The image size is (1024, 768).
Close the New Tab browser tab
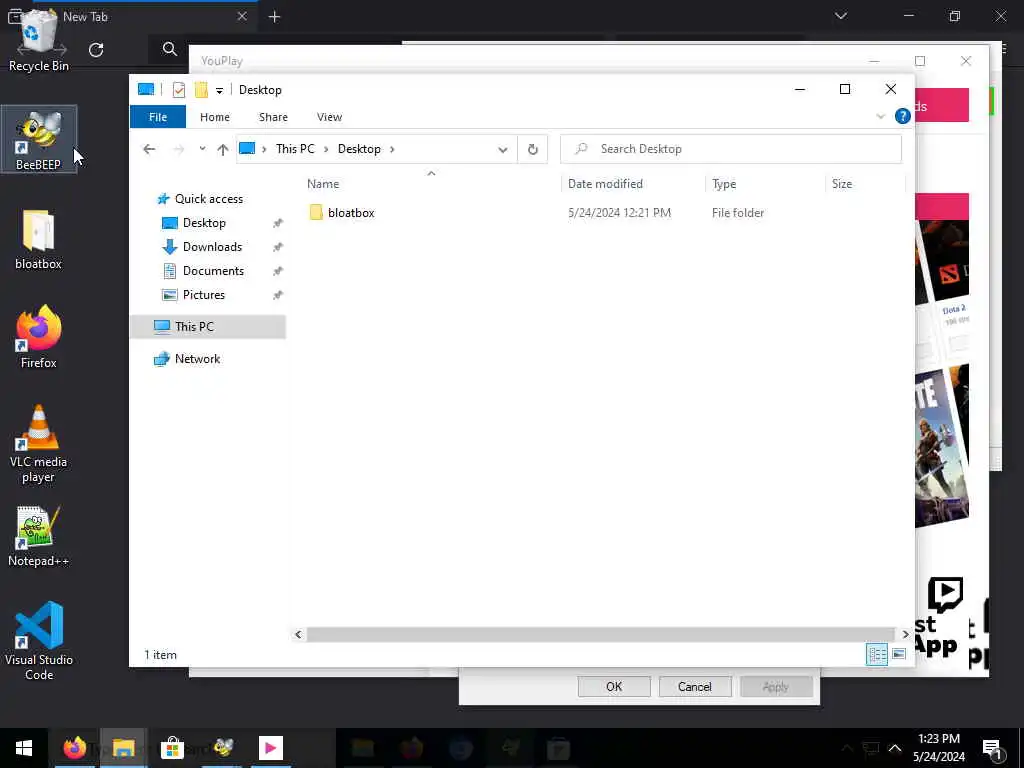click(242, 16)
